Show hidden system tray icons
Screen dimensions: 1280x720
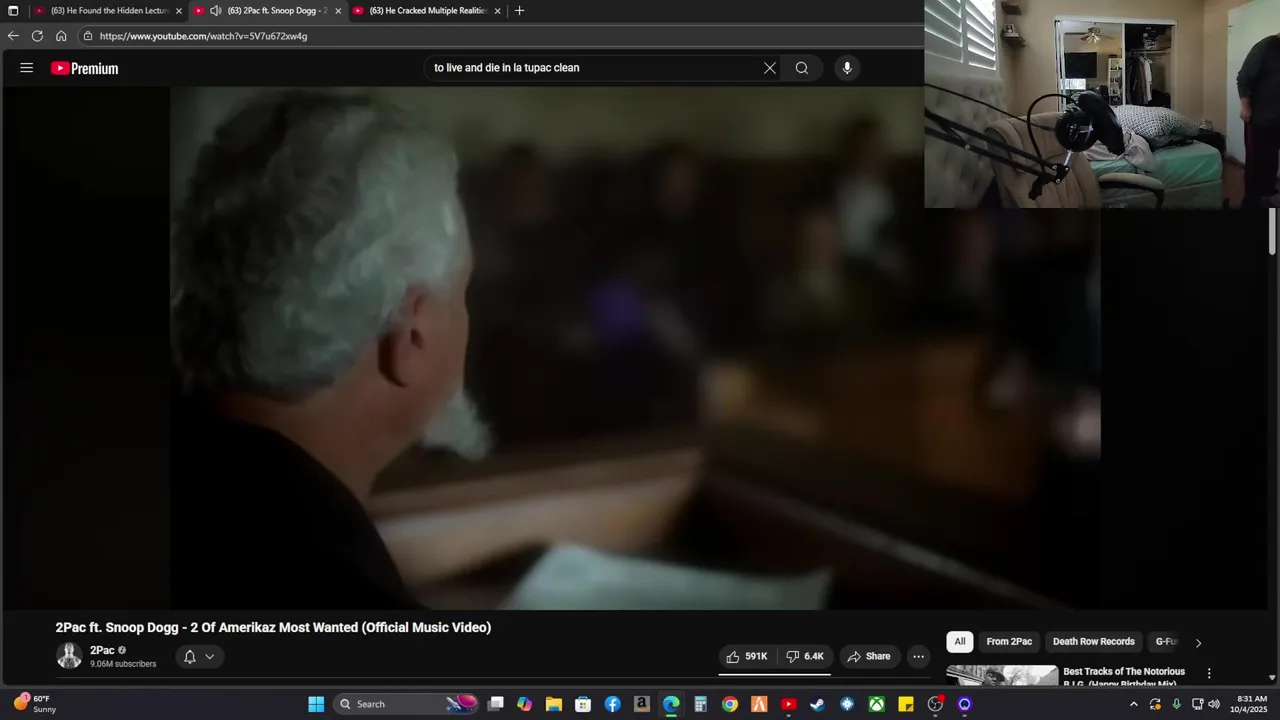pyautogui.click(x=1133, y=704)
